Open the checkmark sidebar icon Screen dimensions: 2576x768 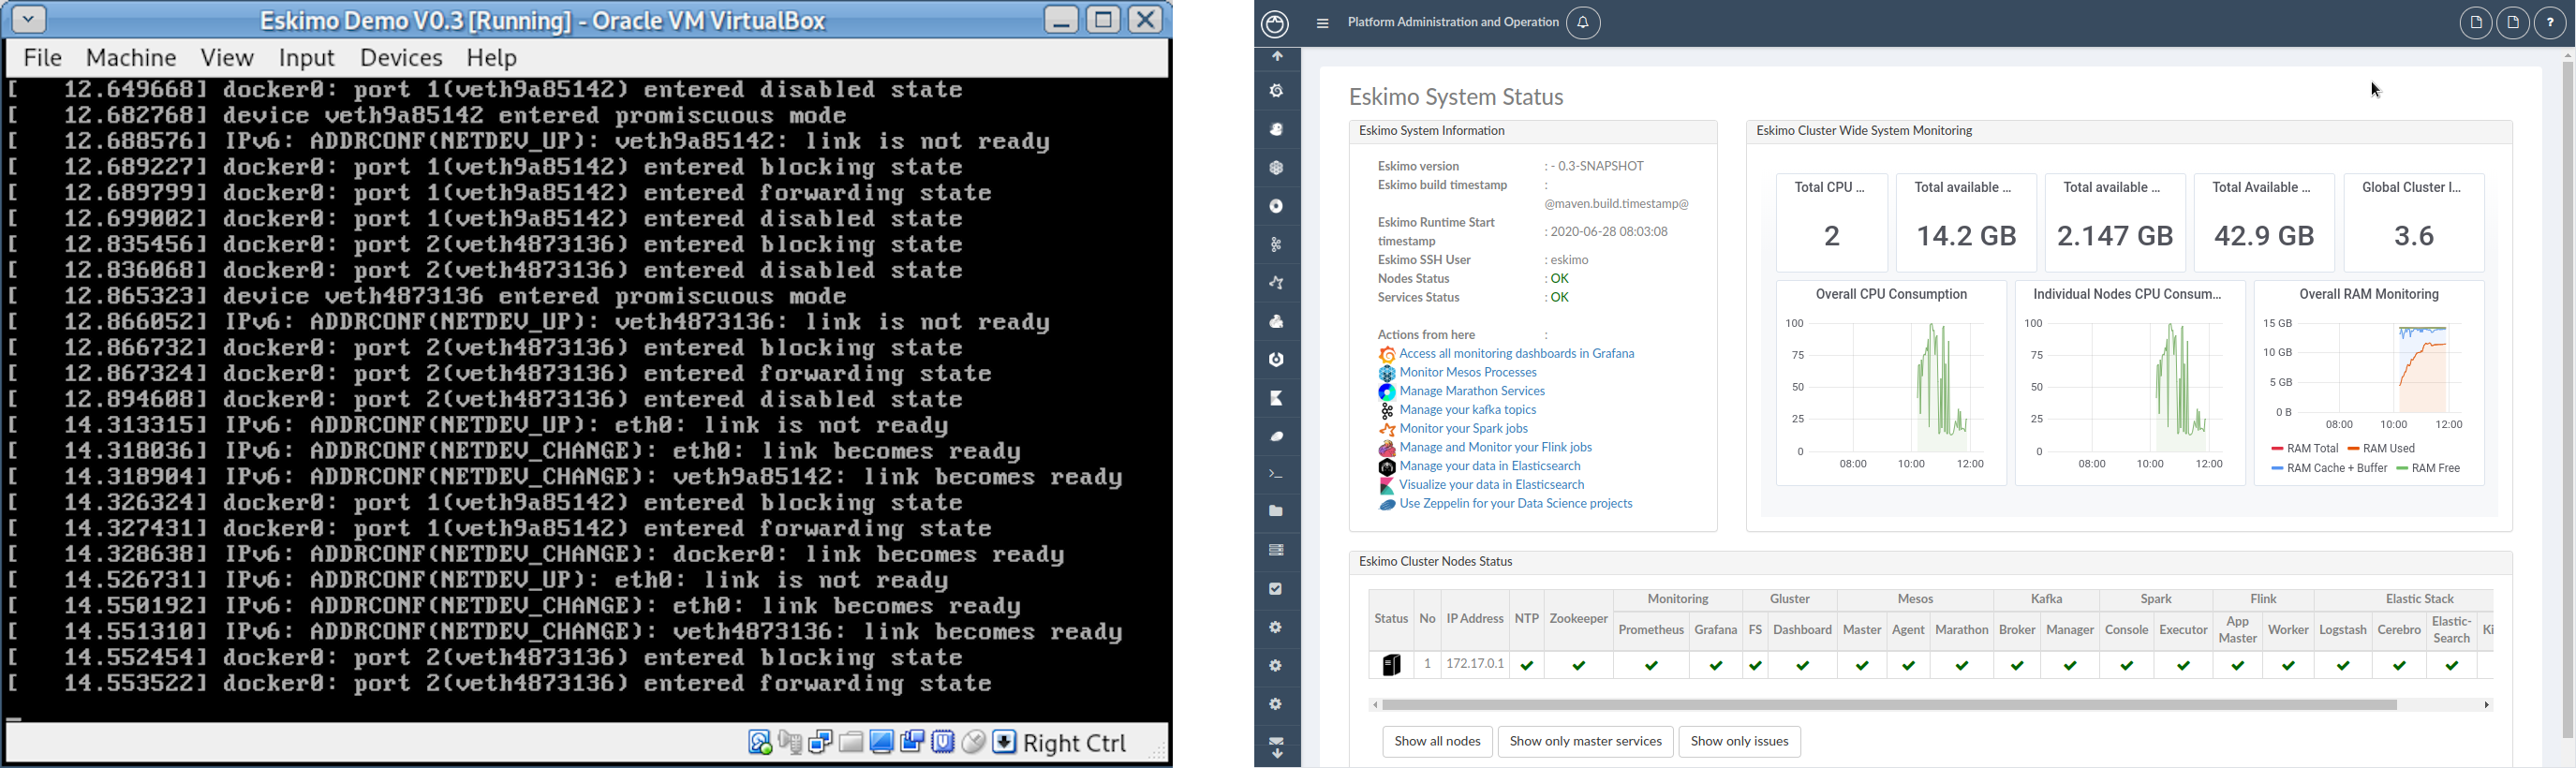coord(1277,589)
